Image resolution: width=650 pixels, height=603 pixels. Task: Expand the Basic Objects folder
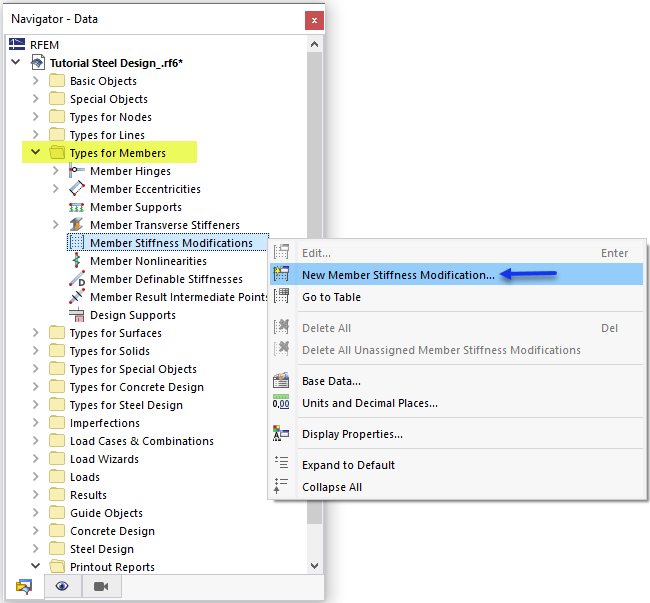pyautogui.click(x=36, y=80)
